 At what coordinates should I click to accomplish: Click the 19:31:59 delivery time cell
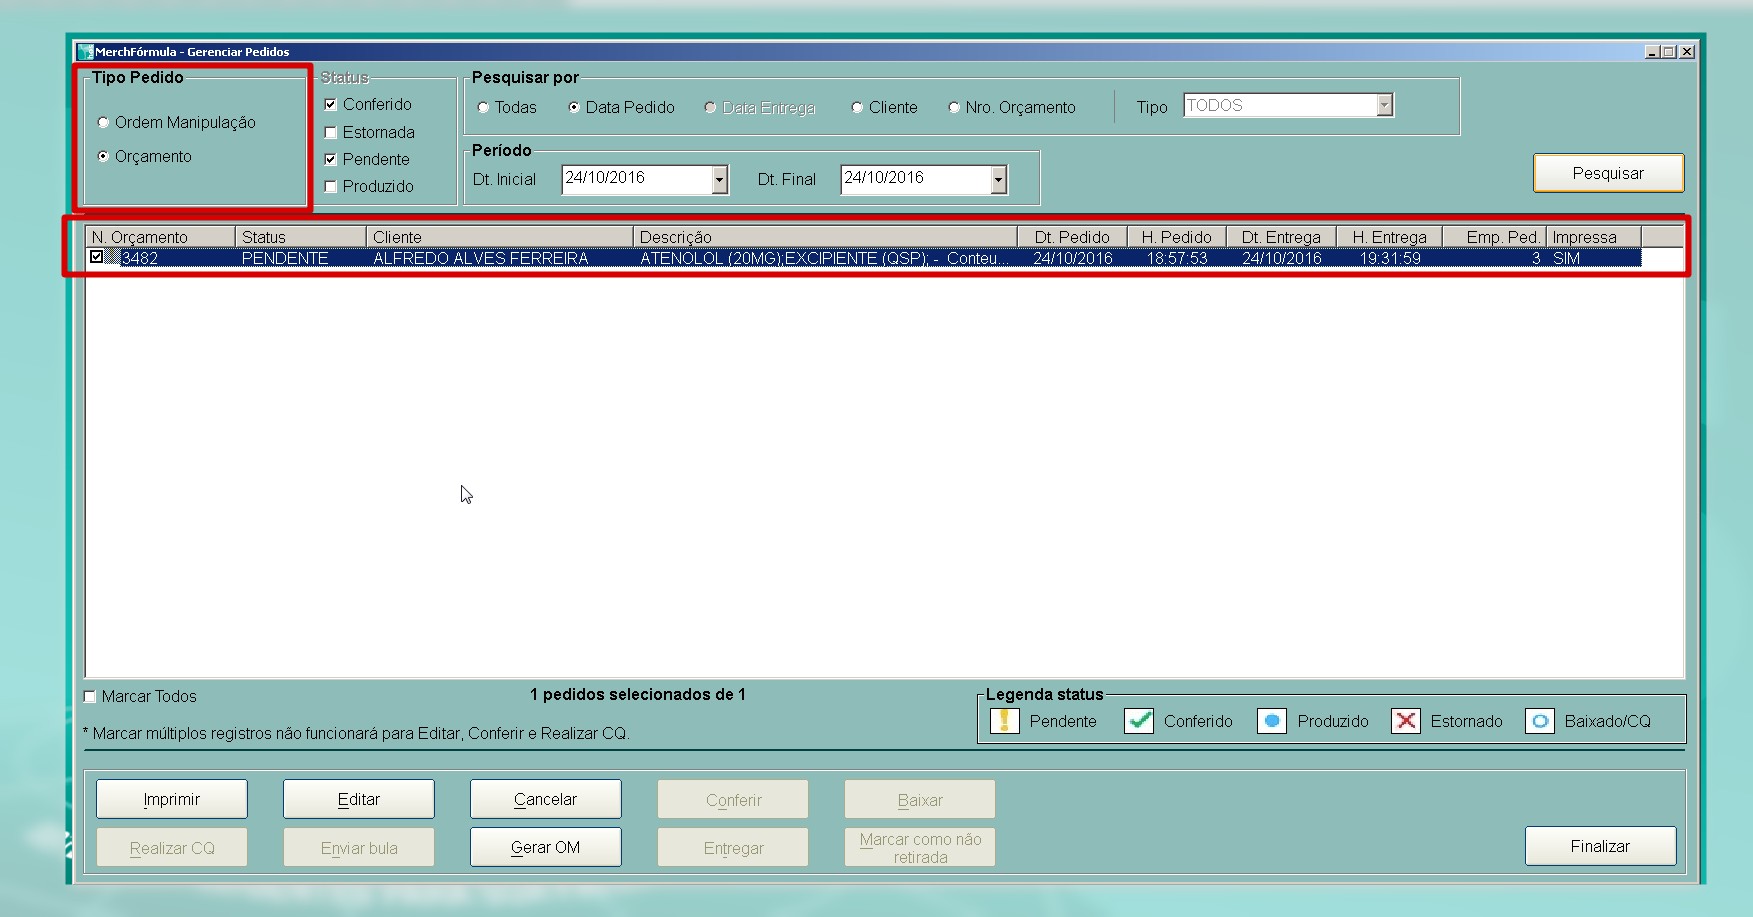[x=1390, y=258]
